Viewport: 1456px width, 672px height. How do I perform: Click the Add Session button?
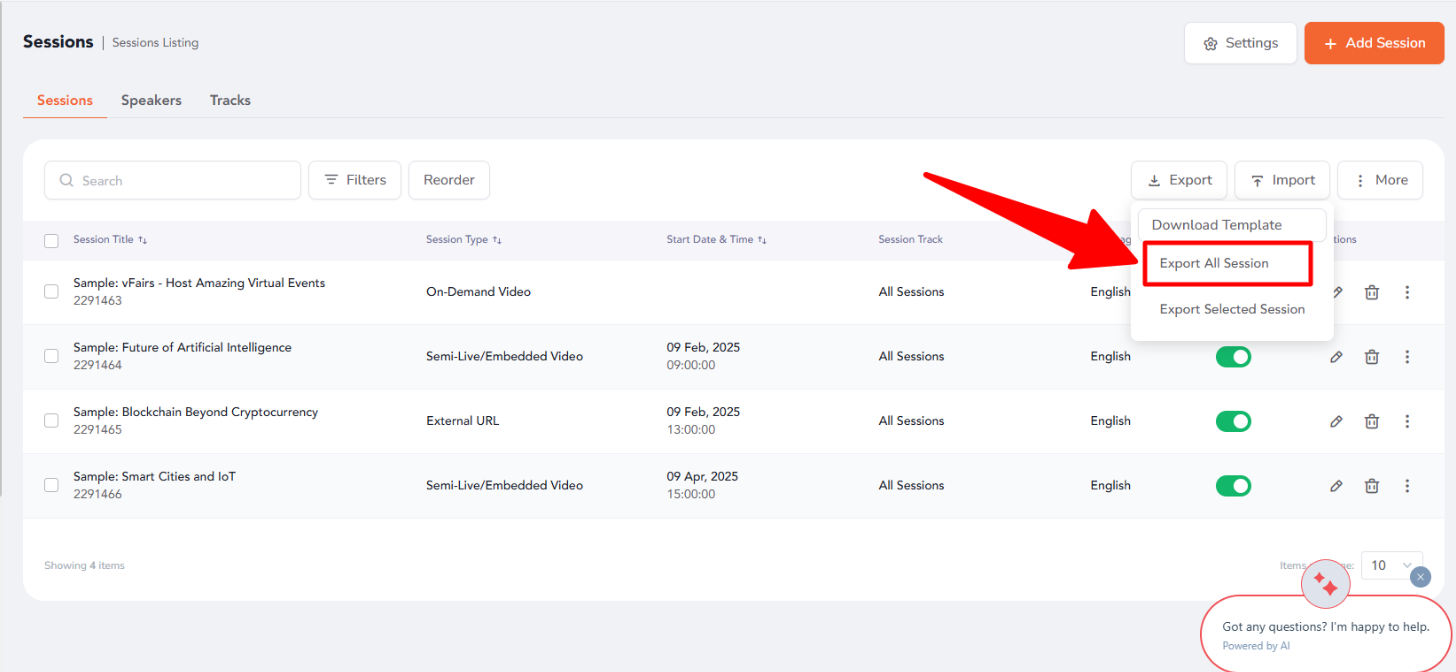[x=1373, y=43]
